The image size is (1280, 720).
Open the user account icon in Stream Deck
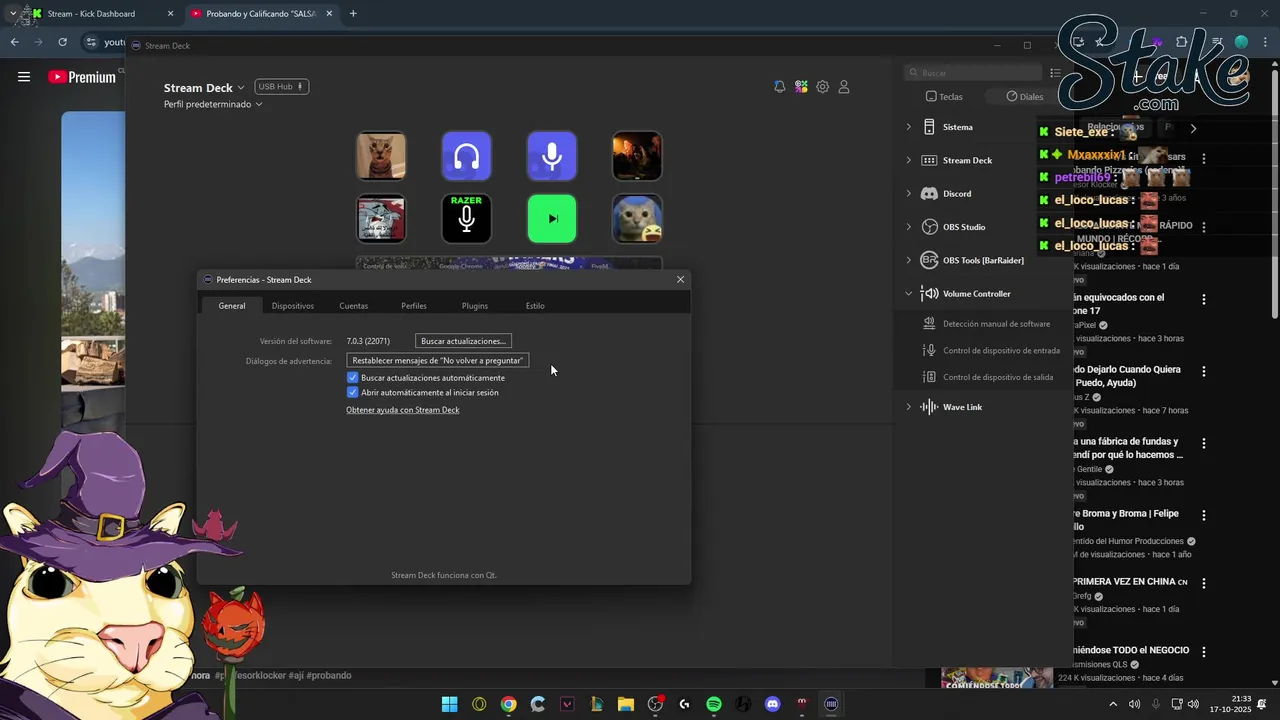[x=844, y=87]
